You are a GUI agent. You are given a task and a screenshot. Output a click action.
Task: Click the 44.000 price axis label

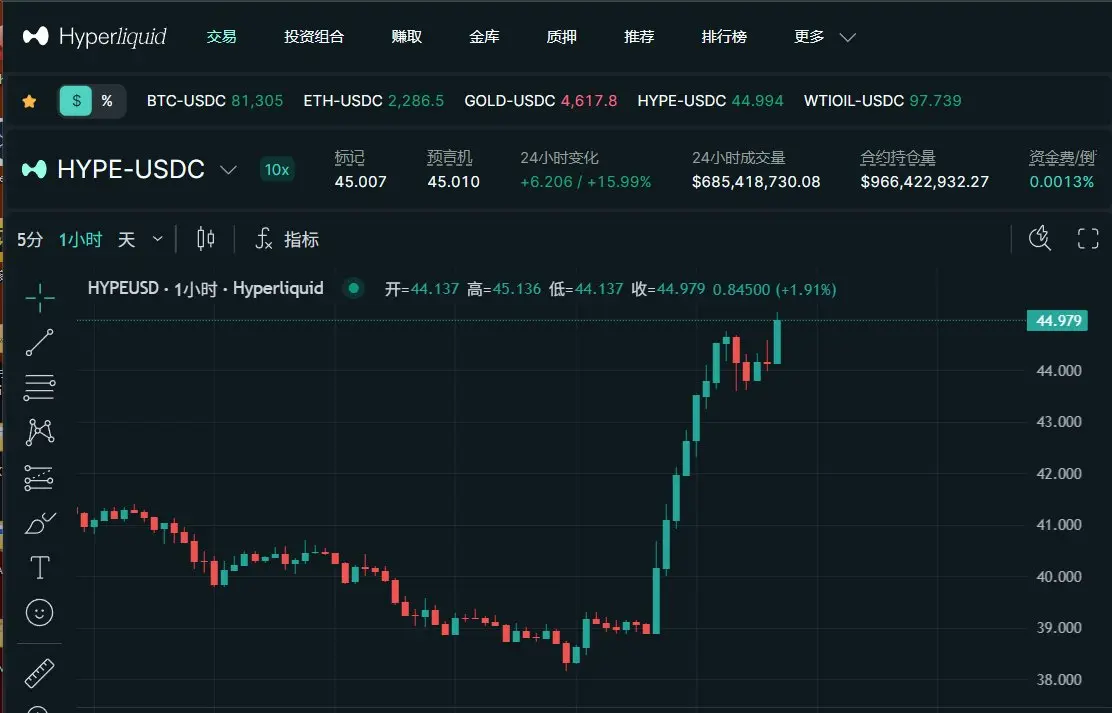[1059, 370]
